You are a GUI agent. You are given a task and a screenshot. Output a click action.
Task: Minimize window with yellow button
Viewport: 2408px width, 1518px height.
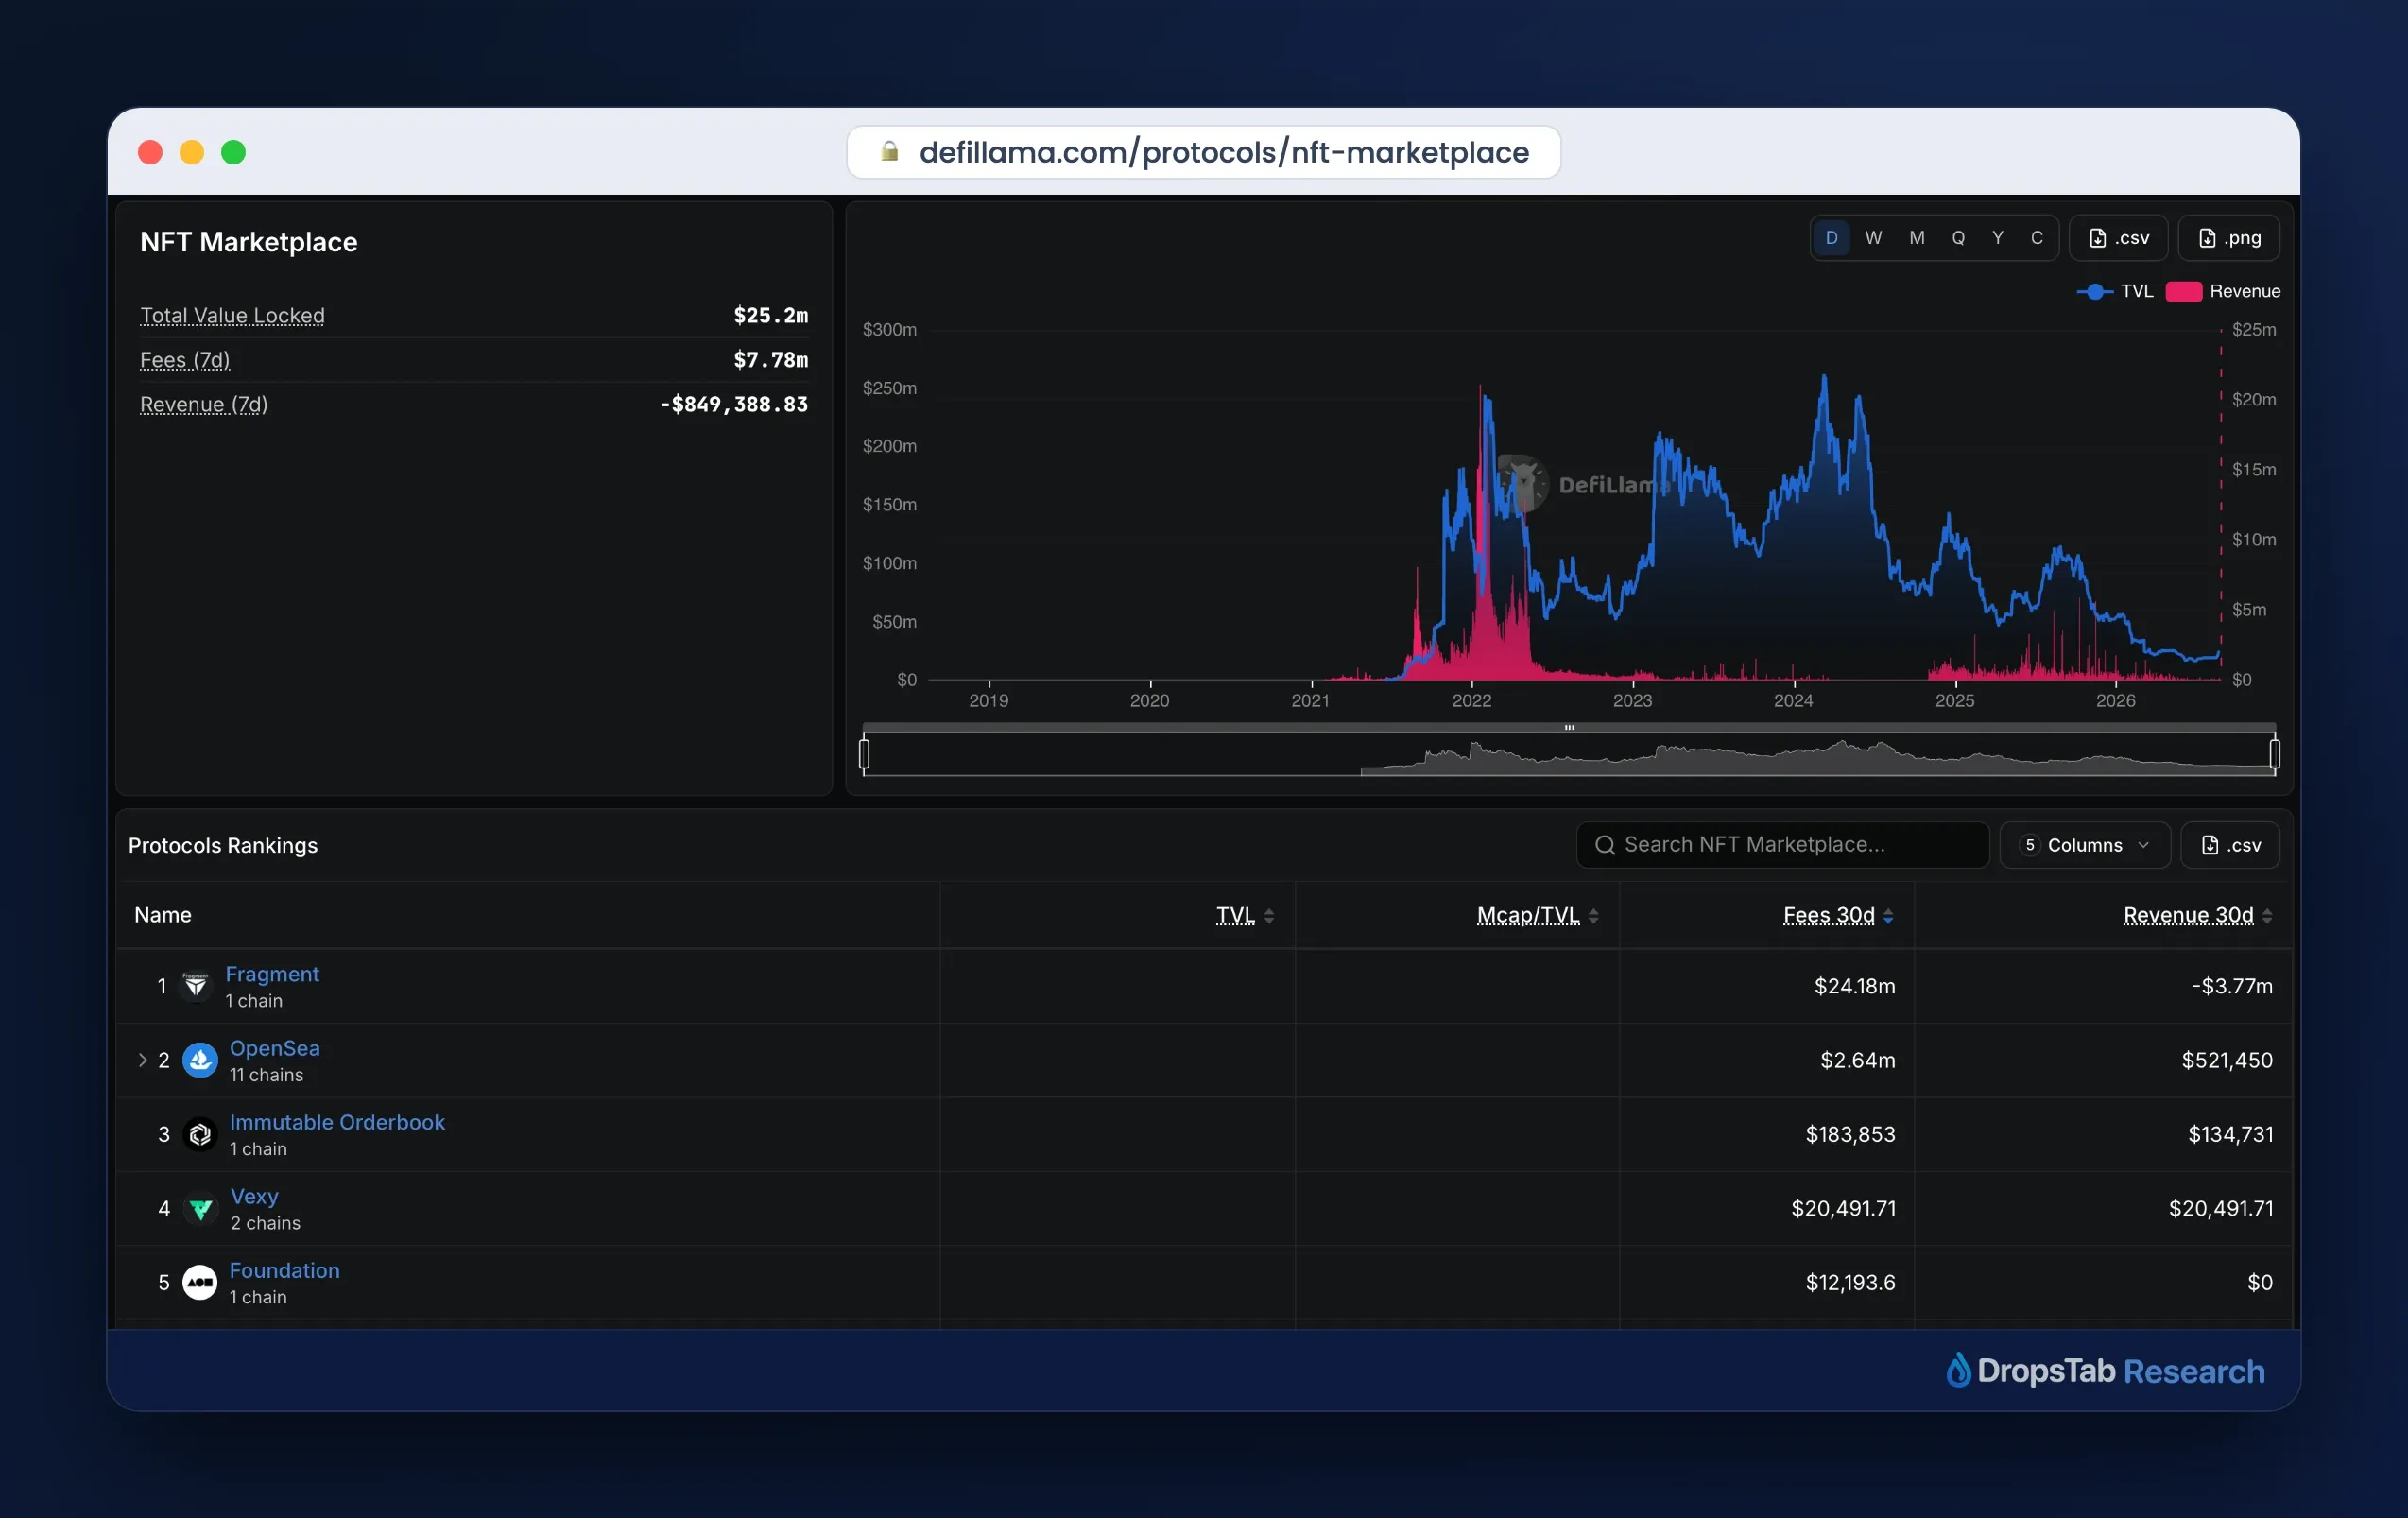[192, 152]
